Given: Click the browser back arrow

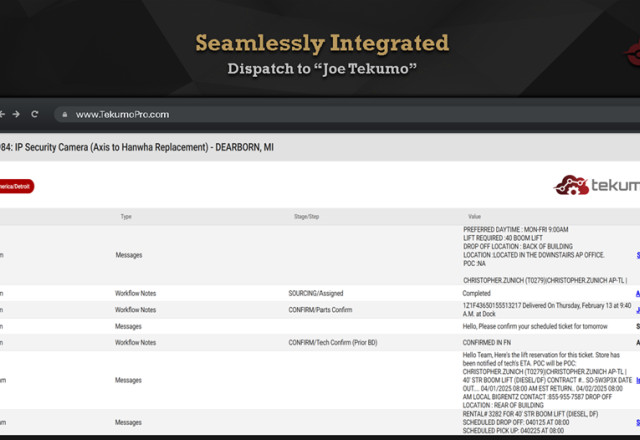Looking at the screenshot, I should (2, 114).
